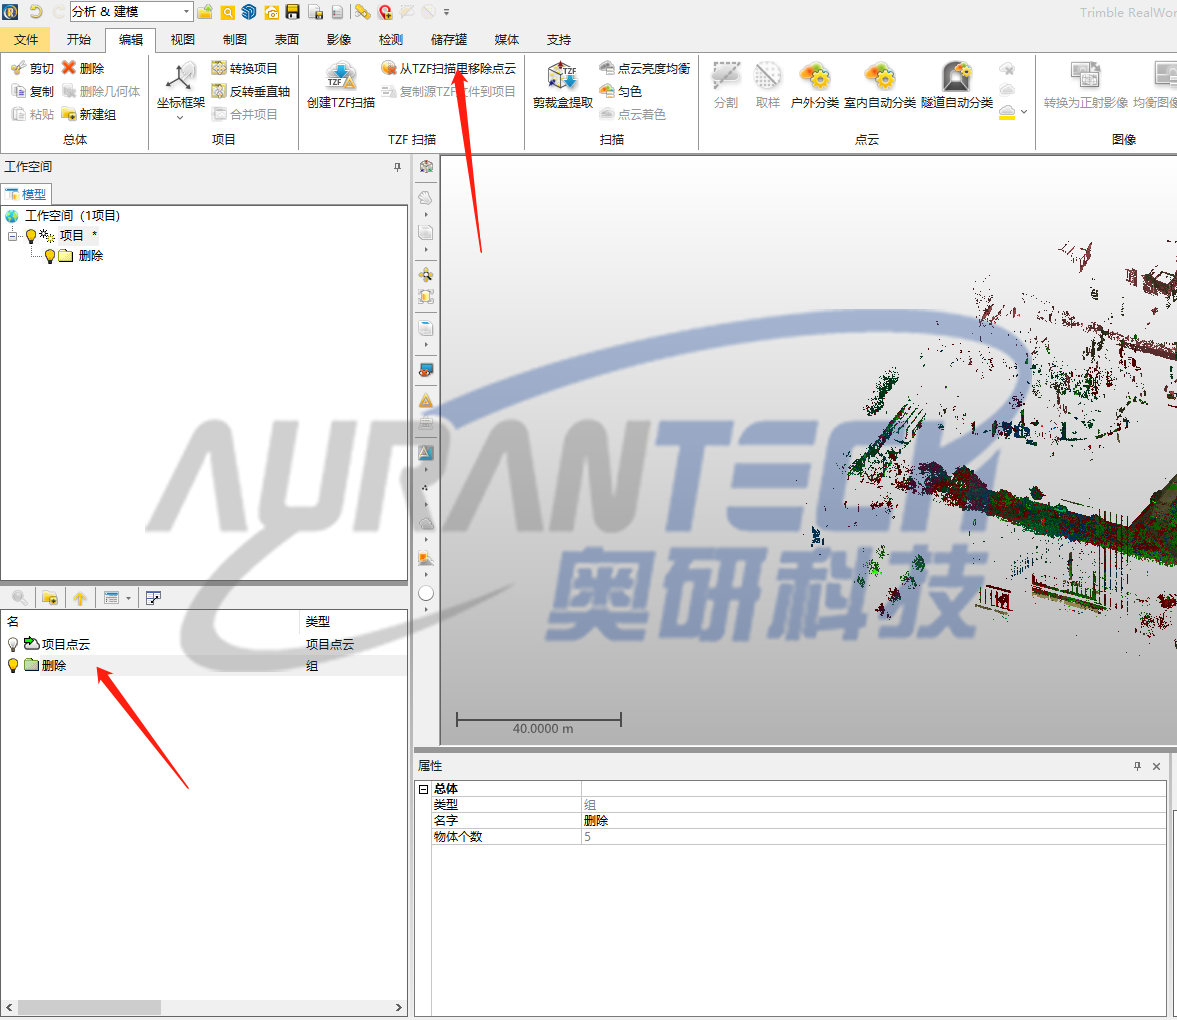Click the view-cube icon atop view toolbar

(426, 167)
